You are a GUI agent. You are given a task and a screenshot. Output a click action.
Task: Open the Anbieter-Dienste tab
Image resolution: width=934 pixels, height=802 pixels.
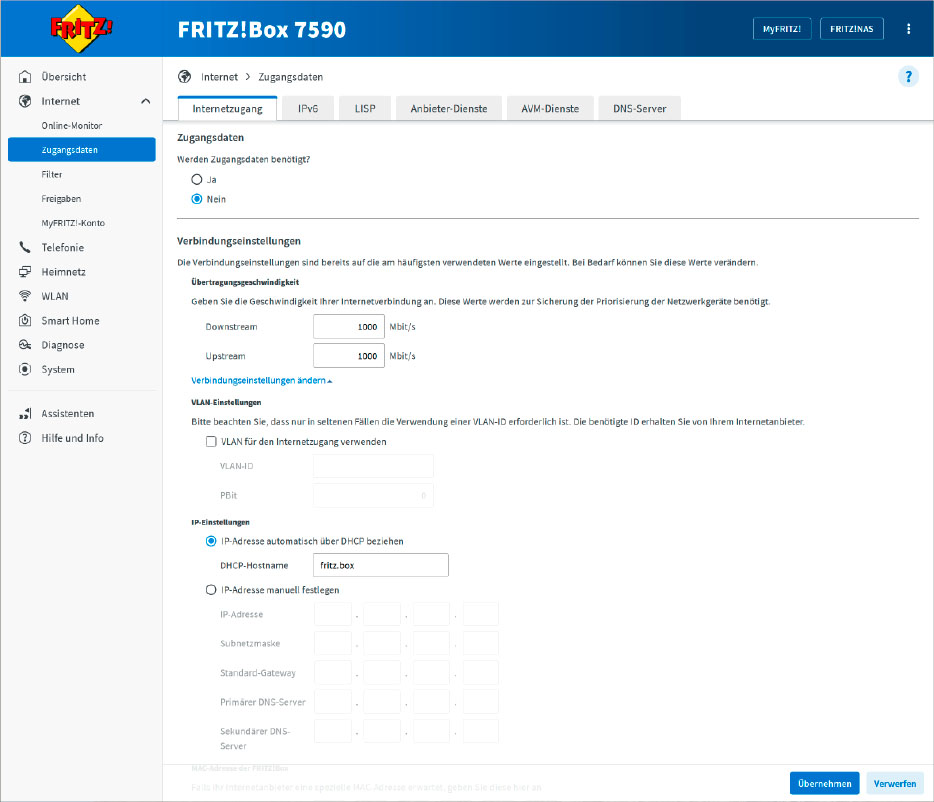(449, 108)
